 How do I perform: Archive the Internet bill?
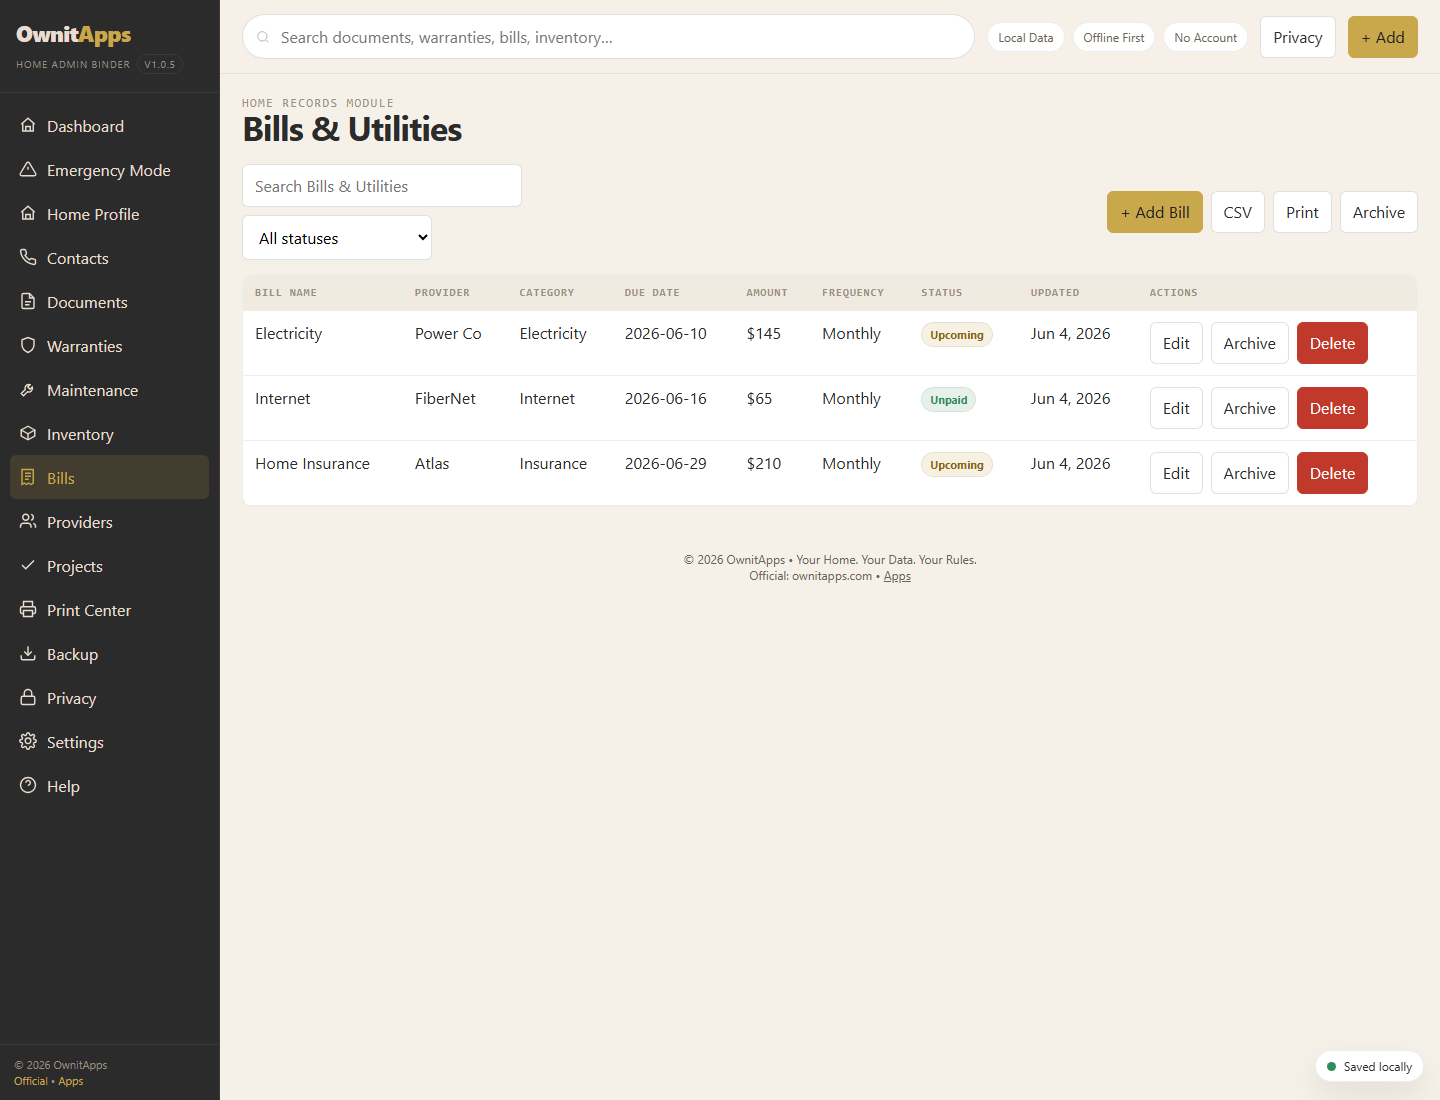tap(1250, 408)
